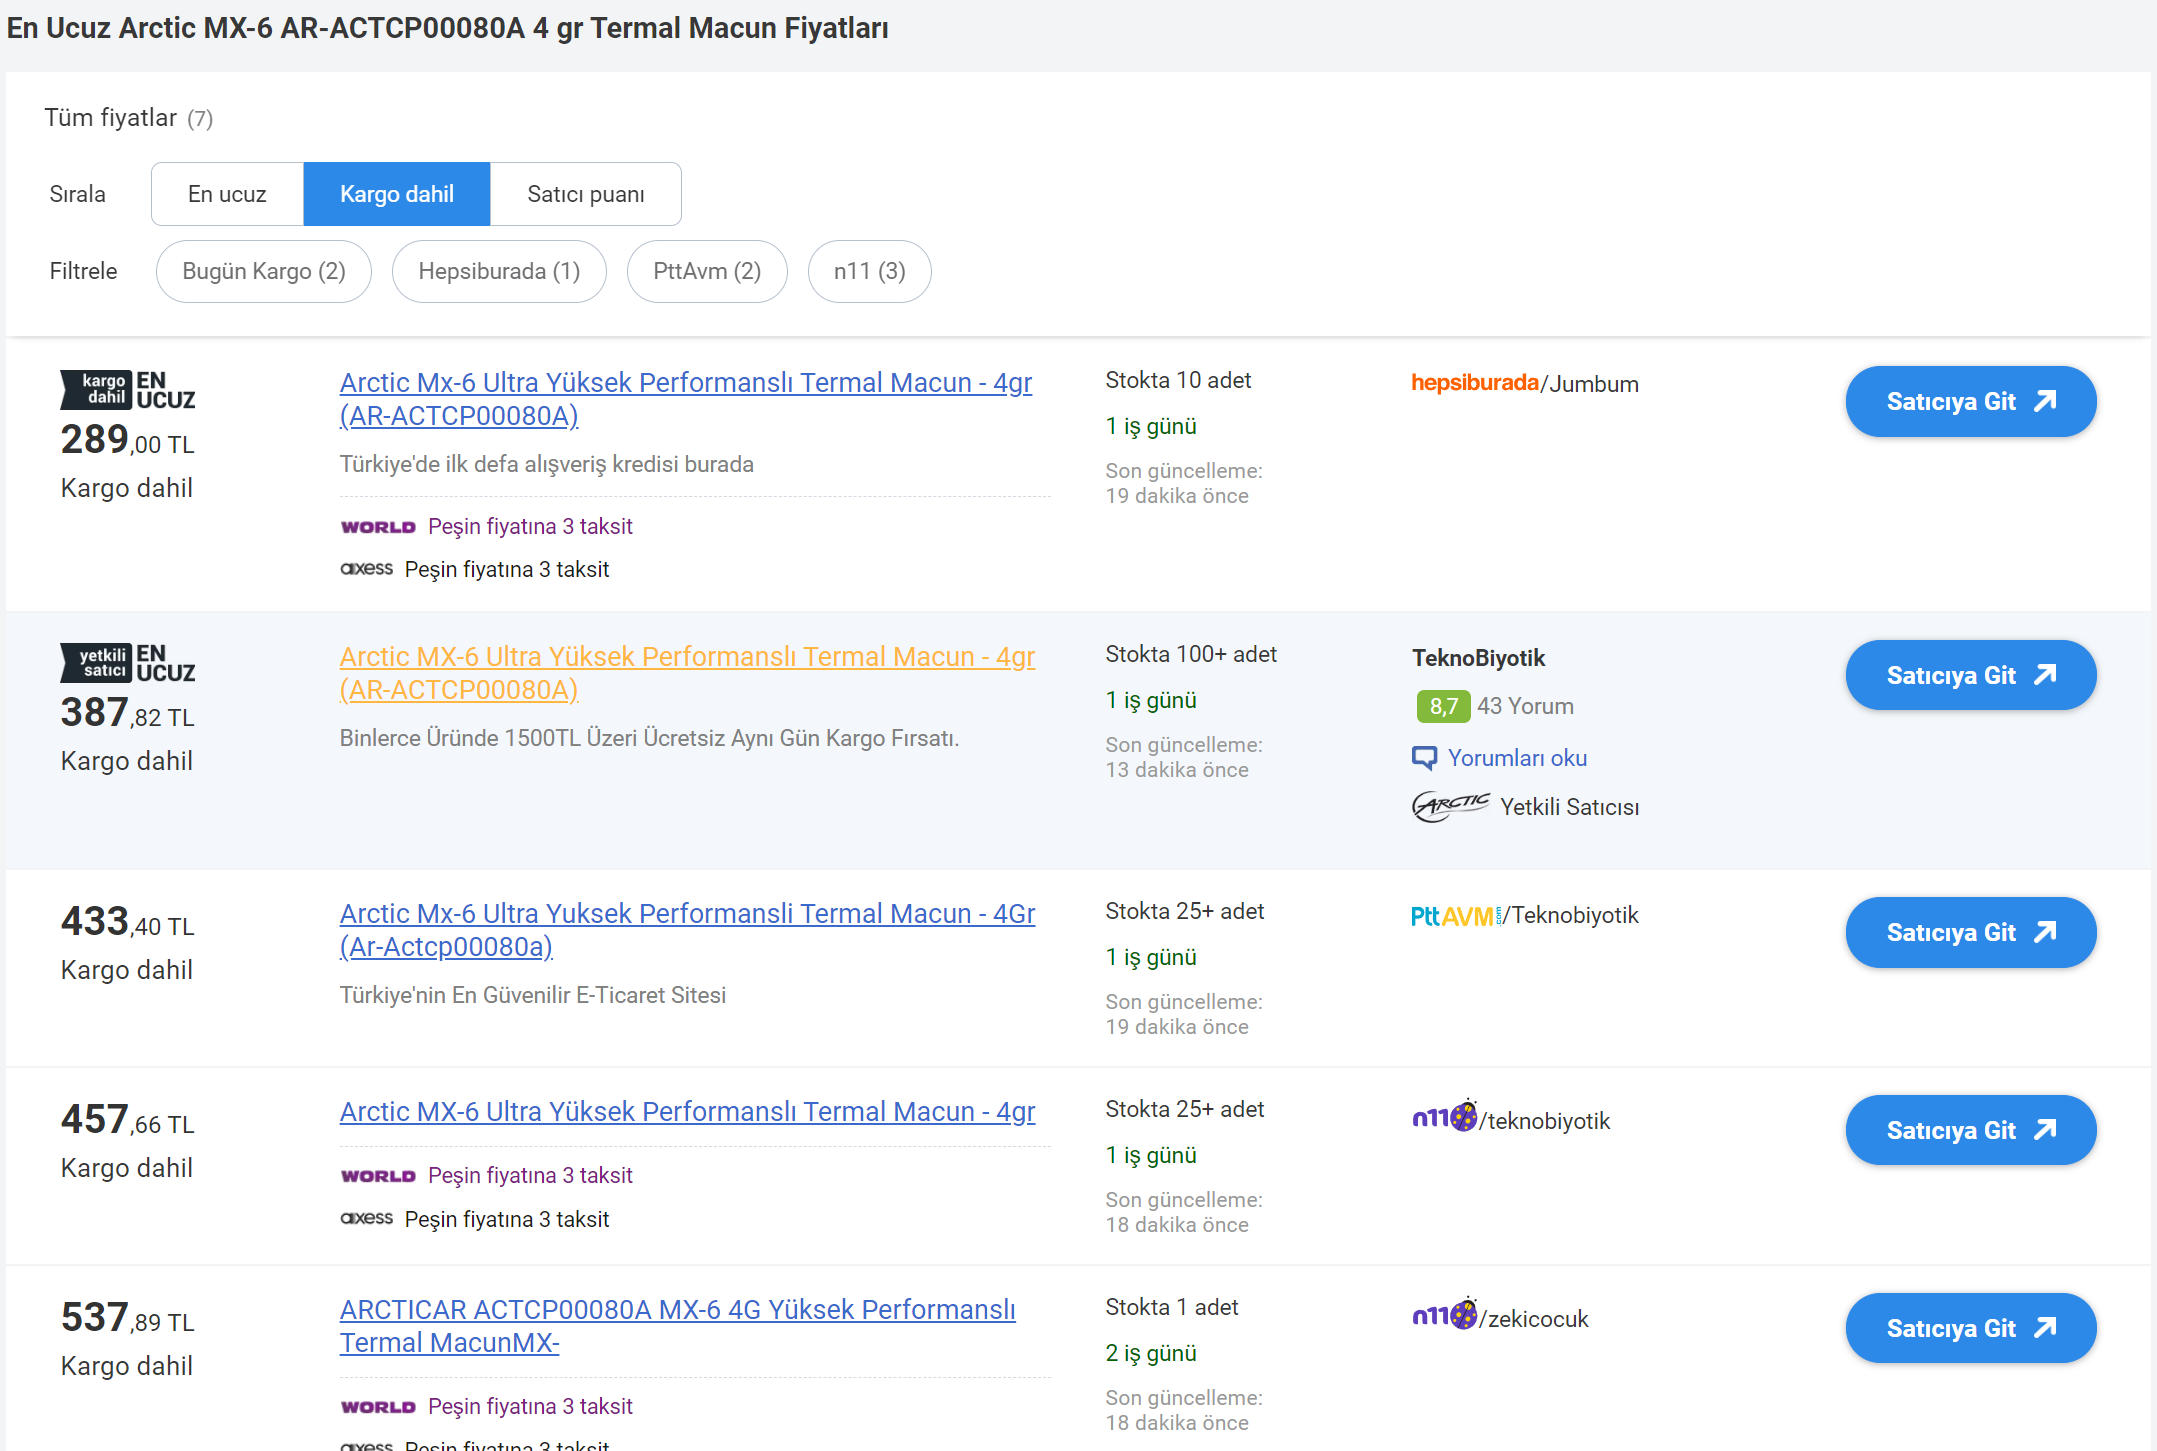Click the hepsiburada logo for Jumbum

[1474, 383]
